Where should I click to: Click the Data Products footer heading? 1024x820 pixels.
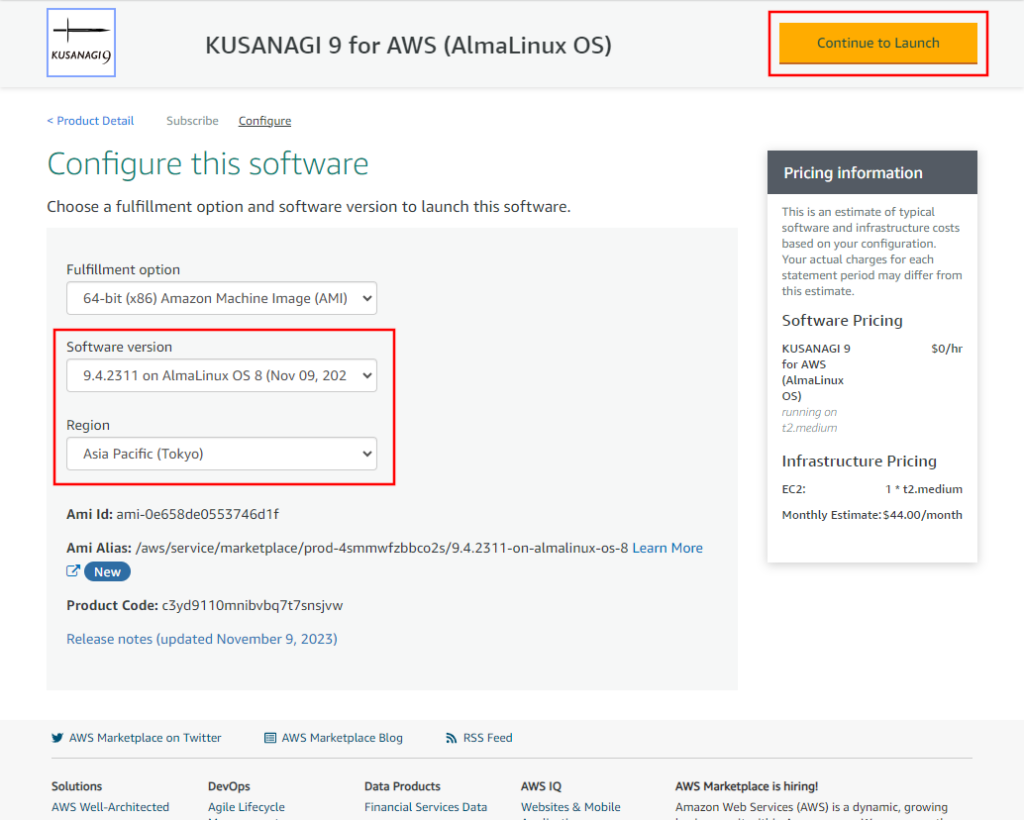click(x=402, y=786)
